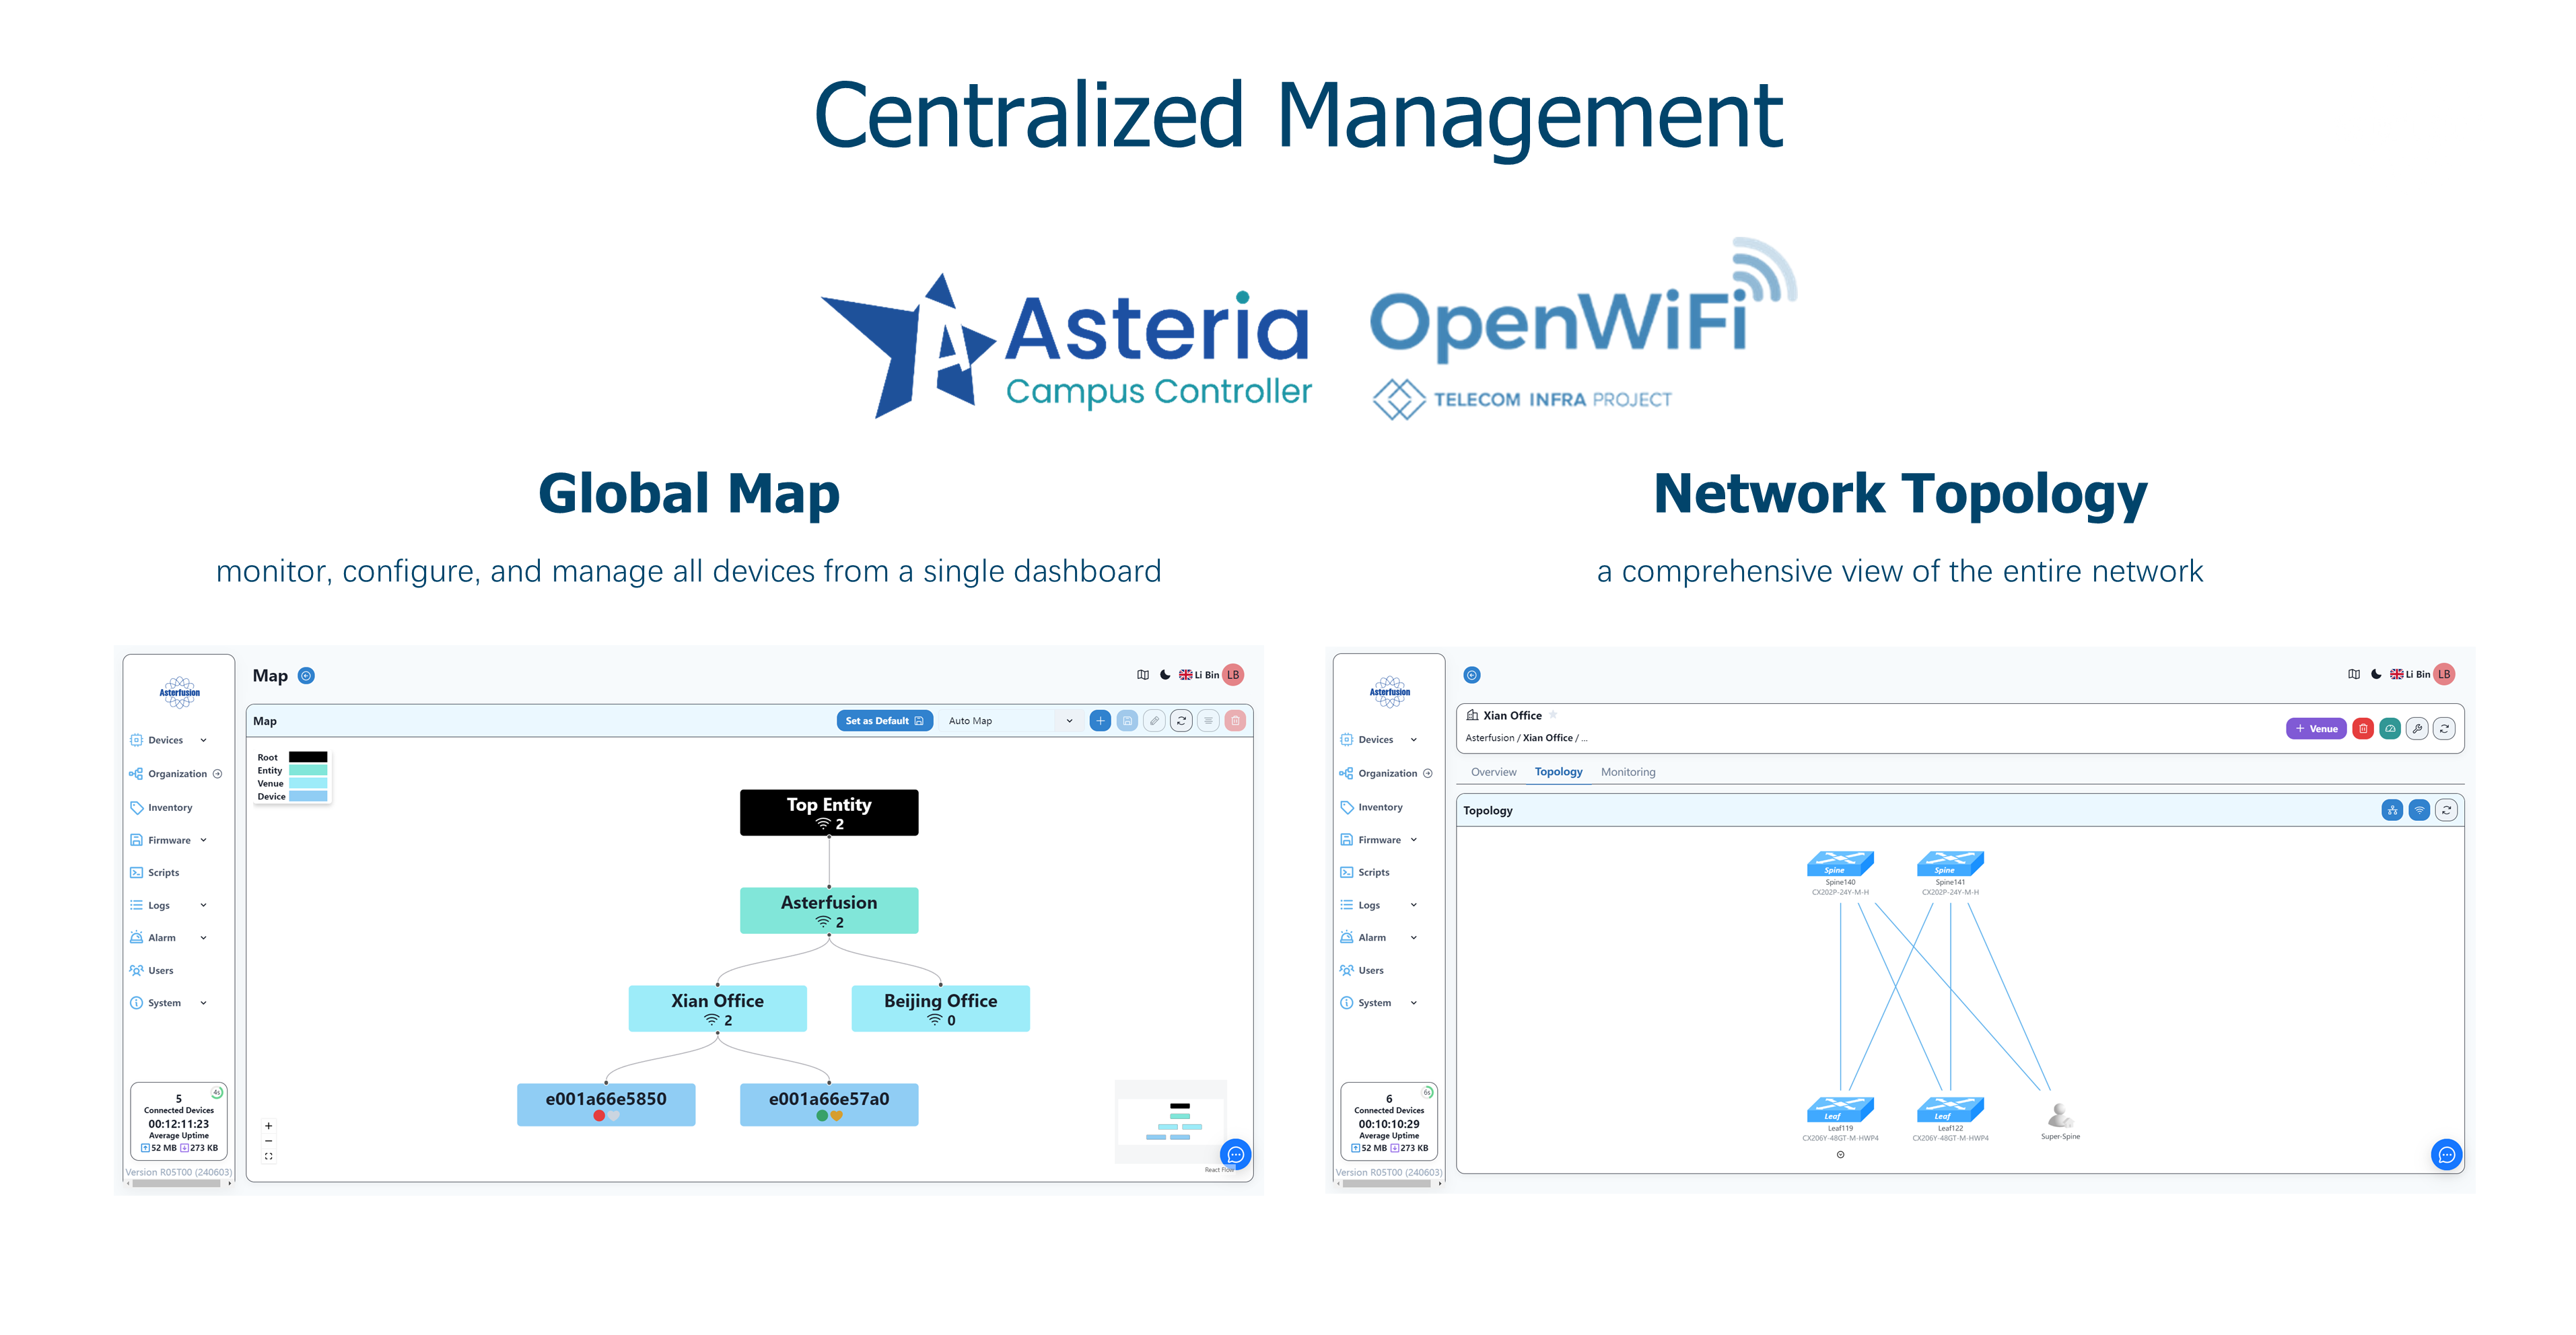Click the minimap thumbnail in Map canvas
The width and height of the screenshot is (2576, 1335).
1171,1122
